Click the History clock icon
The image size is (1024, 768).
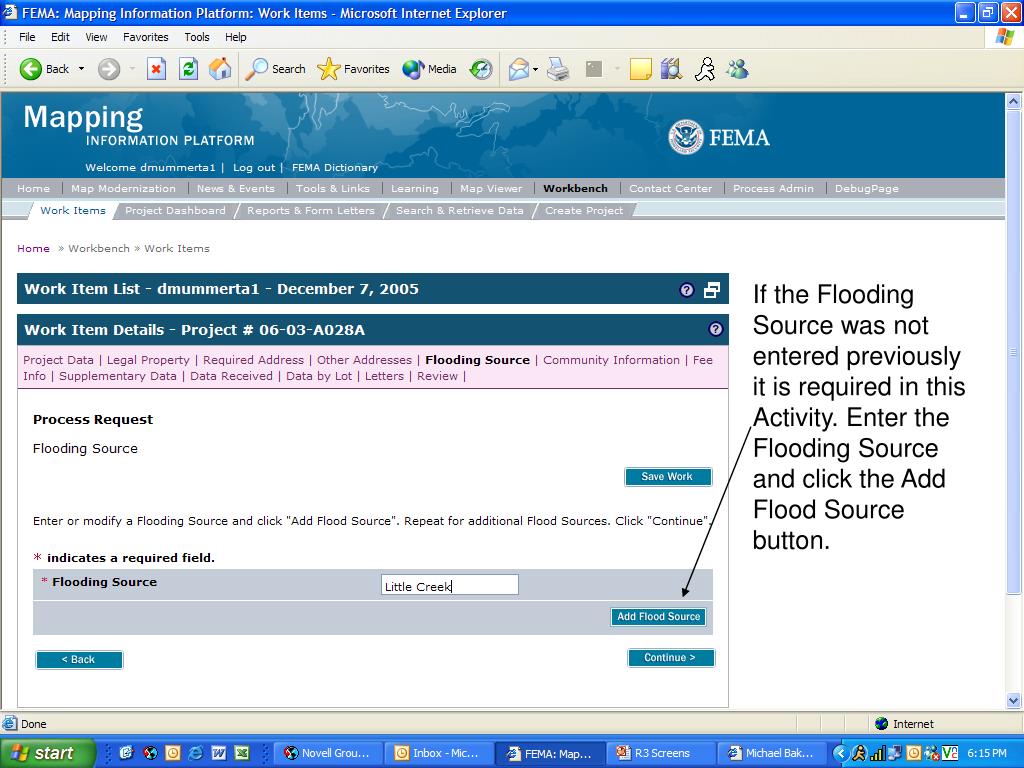(481, 69)
